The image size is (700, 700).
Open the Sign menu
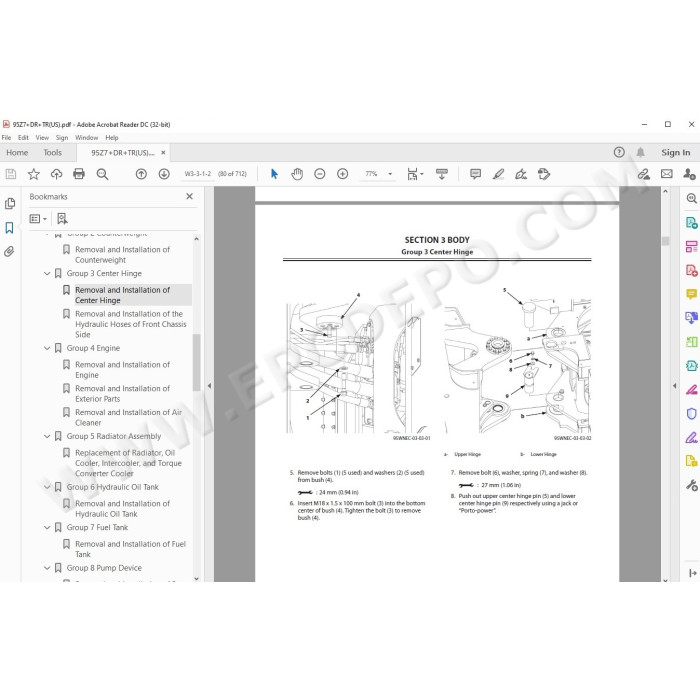point(62,138)
